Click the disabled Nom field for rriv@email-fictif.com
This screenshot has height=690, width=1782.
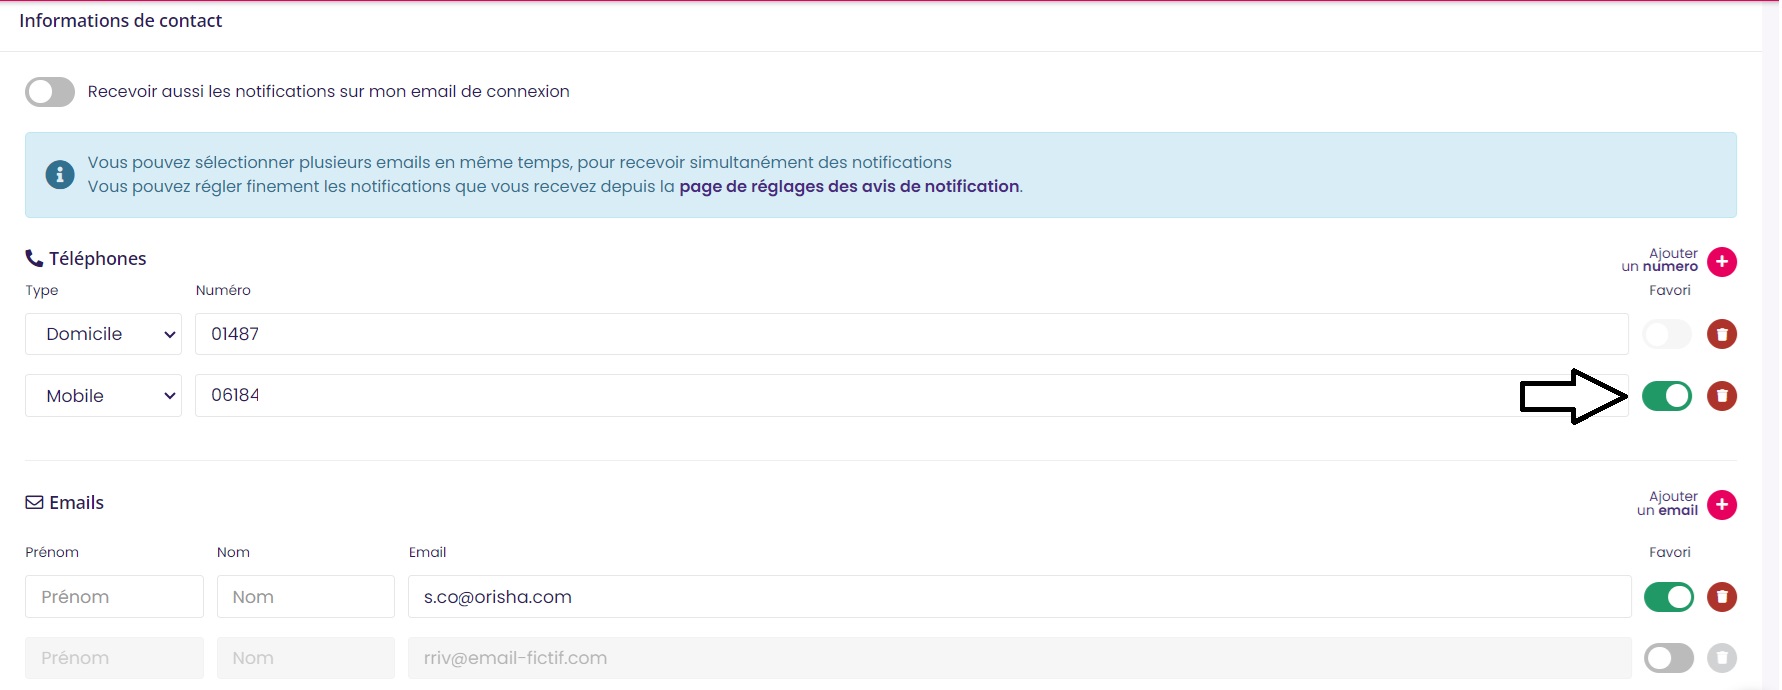click(x=306, y=658)
